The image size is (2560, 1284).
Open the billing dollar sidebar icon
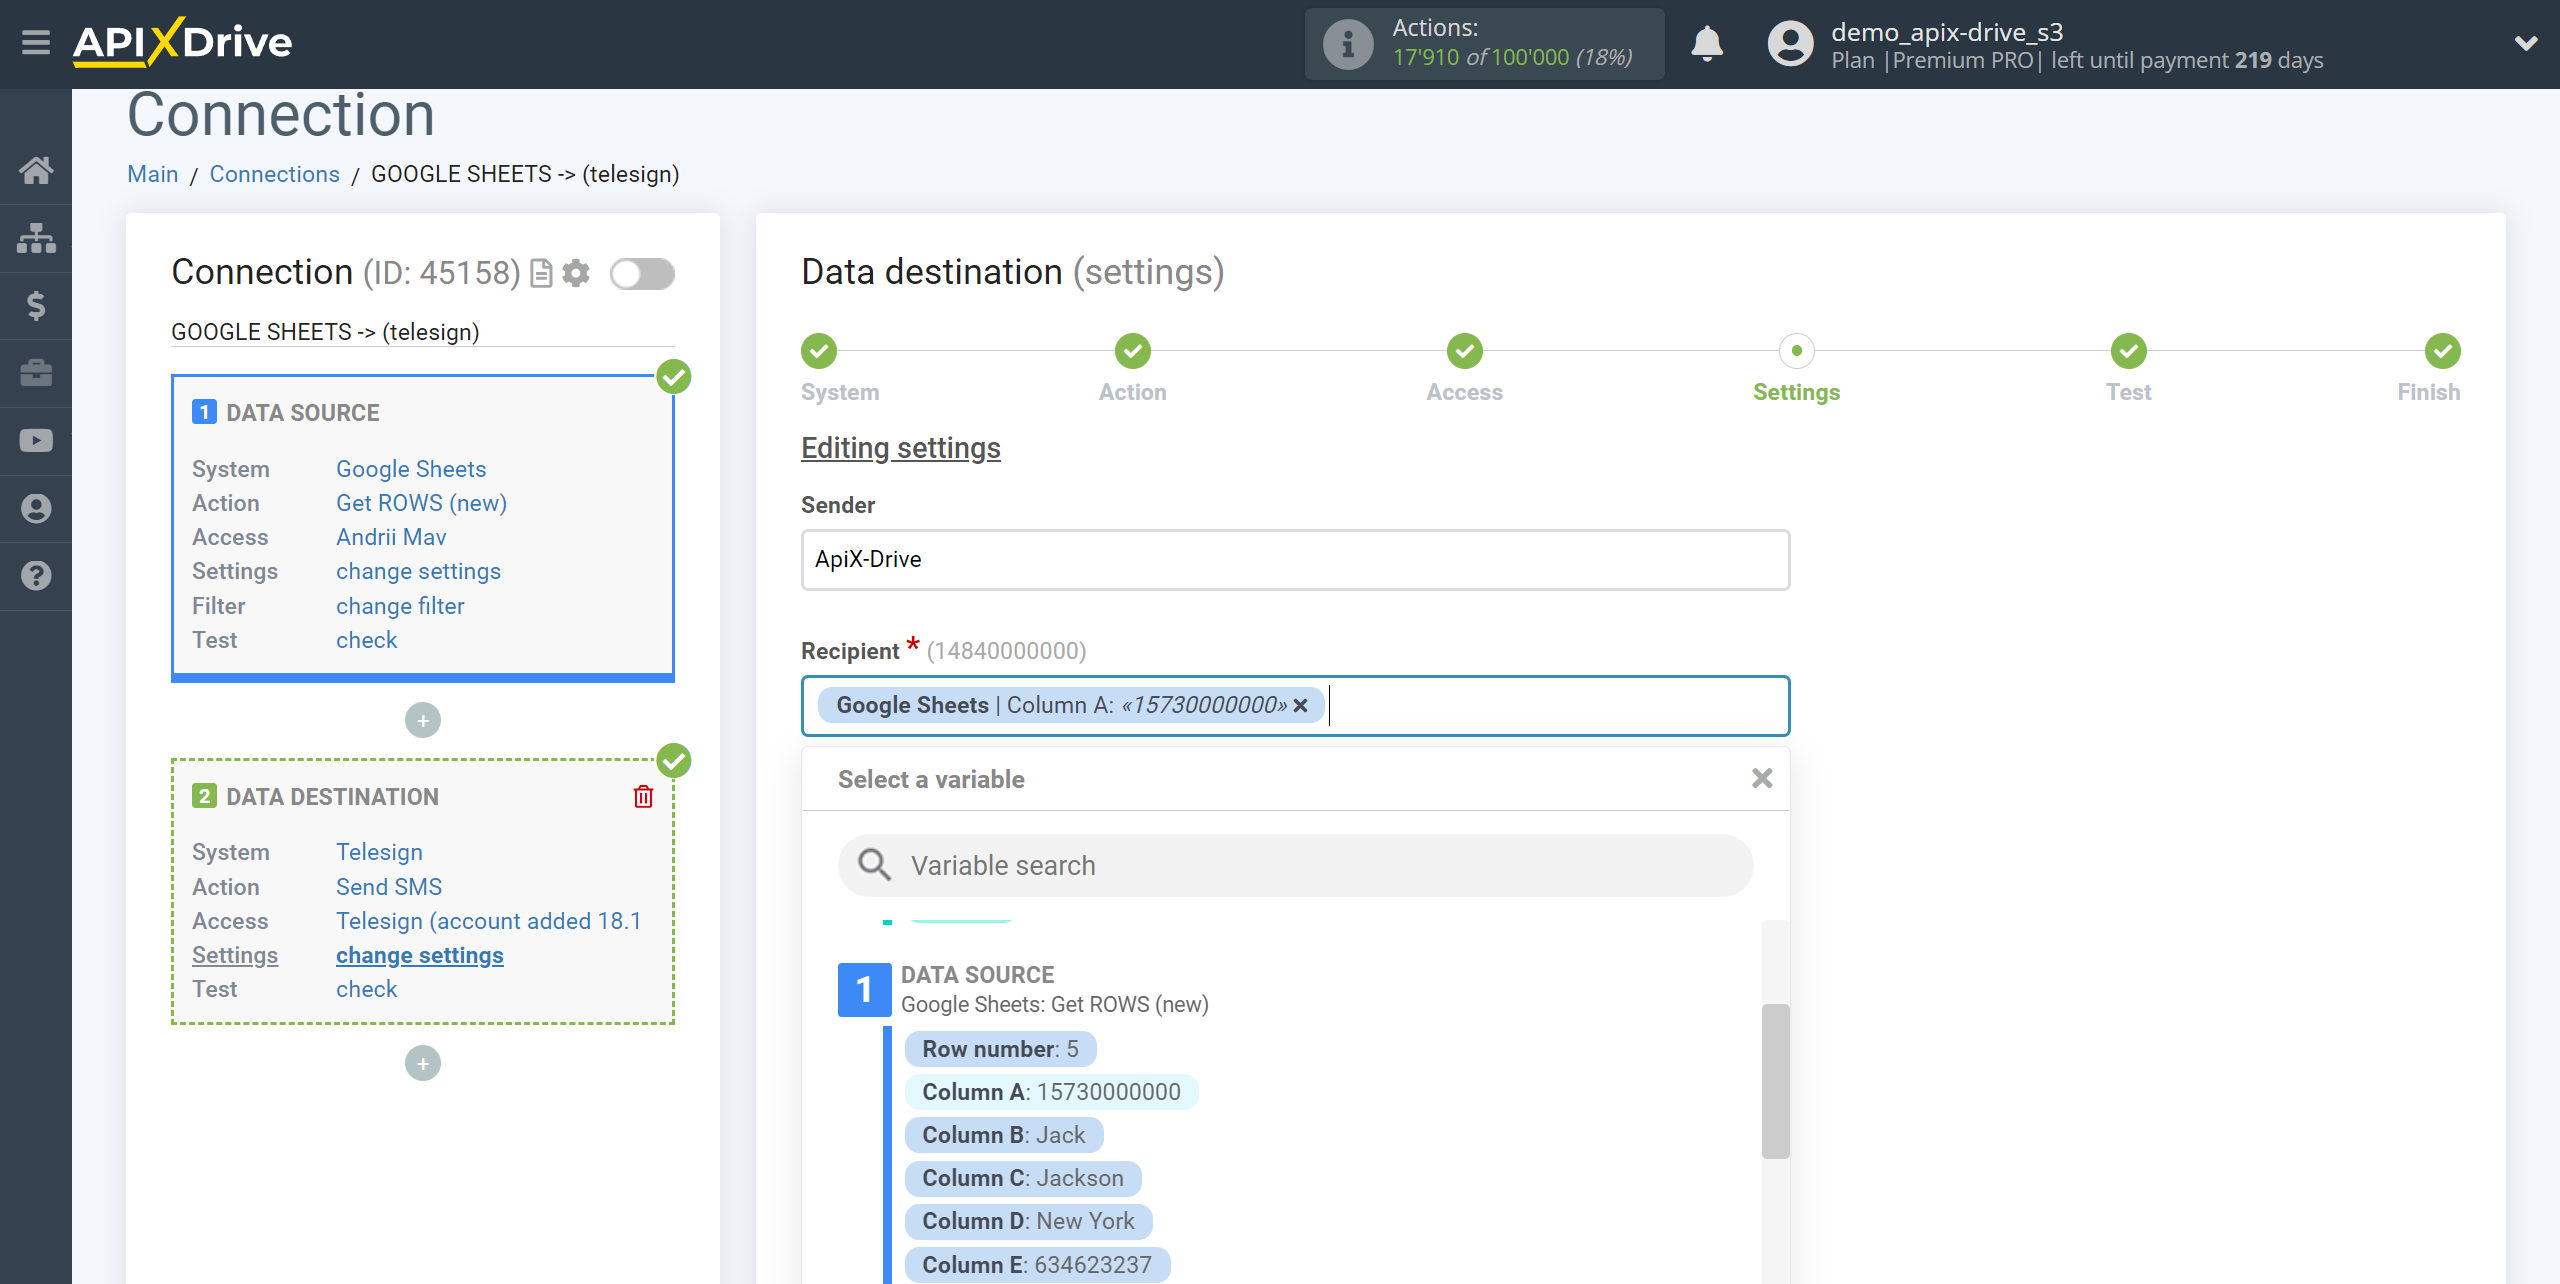(x=36, y=305)
